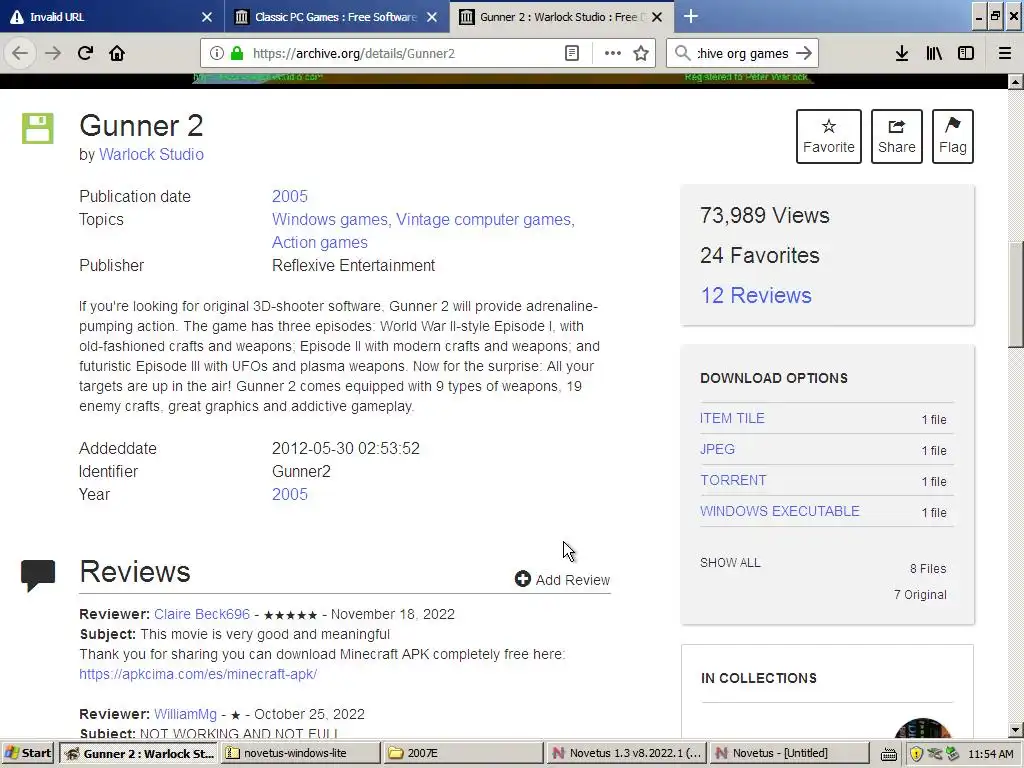Open reviewer Claire Beck696 profile
The image size is (1024, 768).
[x=202, y=615]
